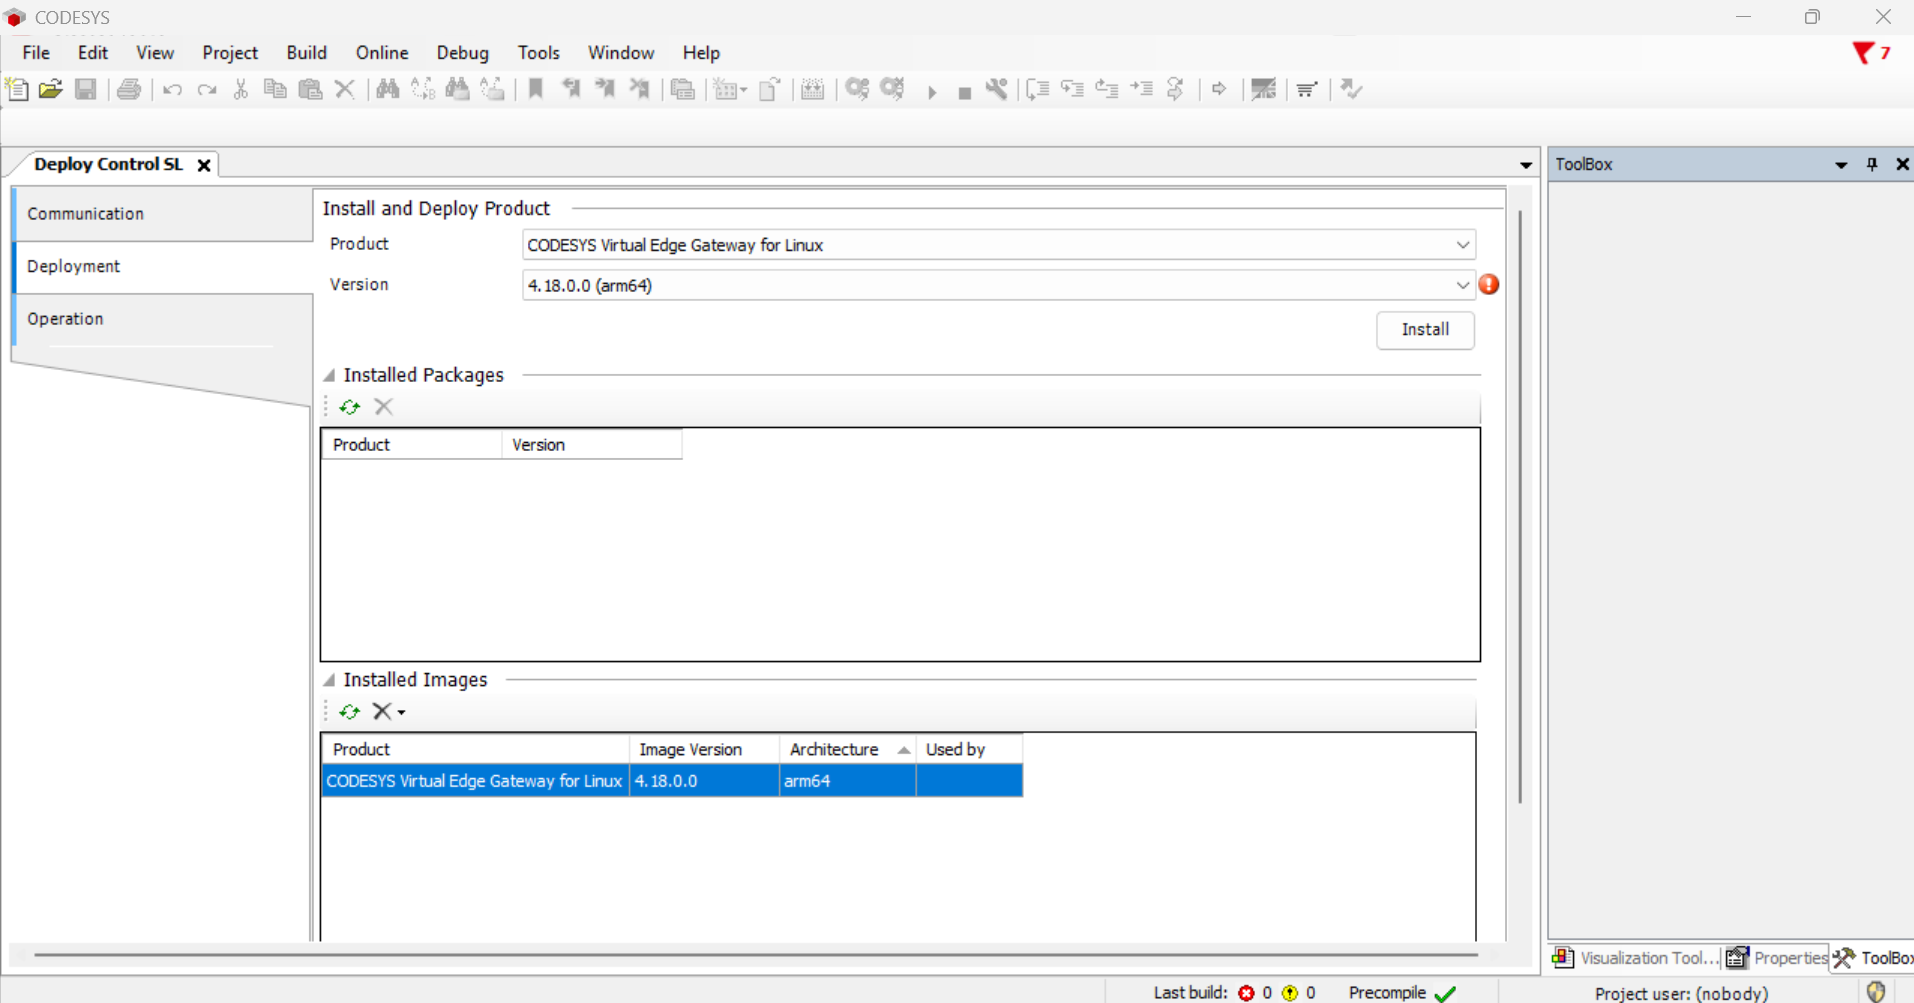Click the New Project toolbar icon
This screenshot has height=1003, width=1914.
[x=17, y=89]
